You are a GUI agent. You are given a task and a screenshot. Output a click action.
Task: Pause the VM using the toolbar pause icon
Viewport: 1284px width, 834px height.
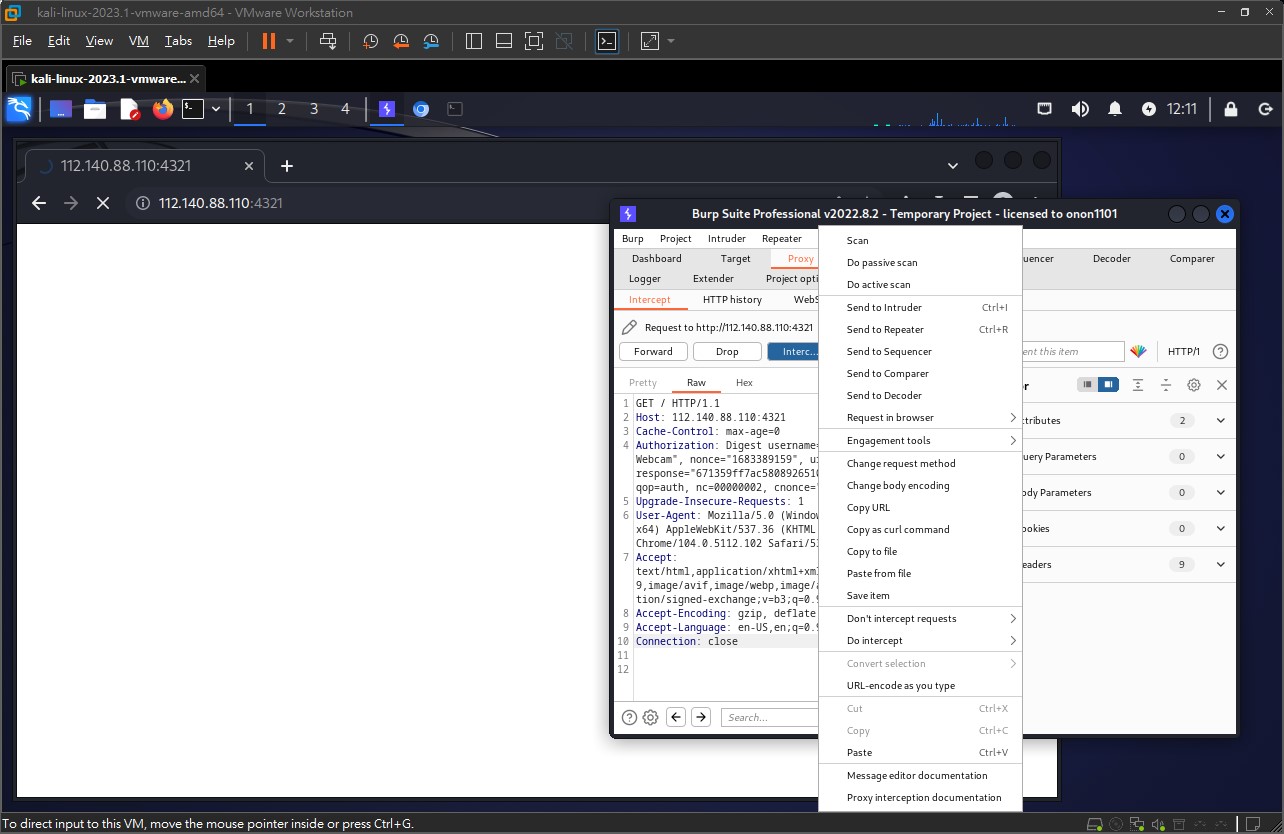(x=268, y=41)
